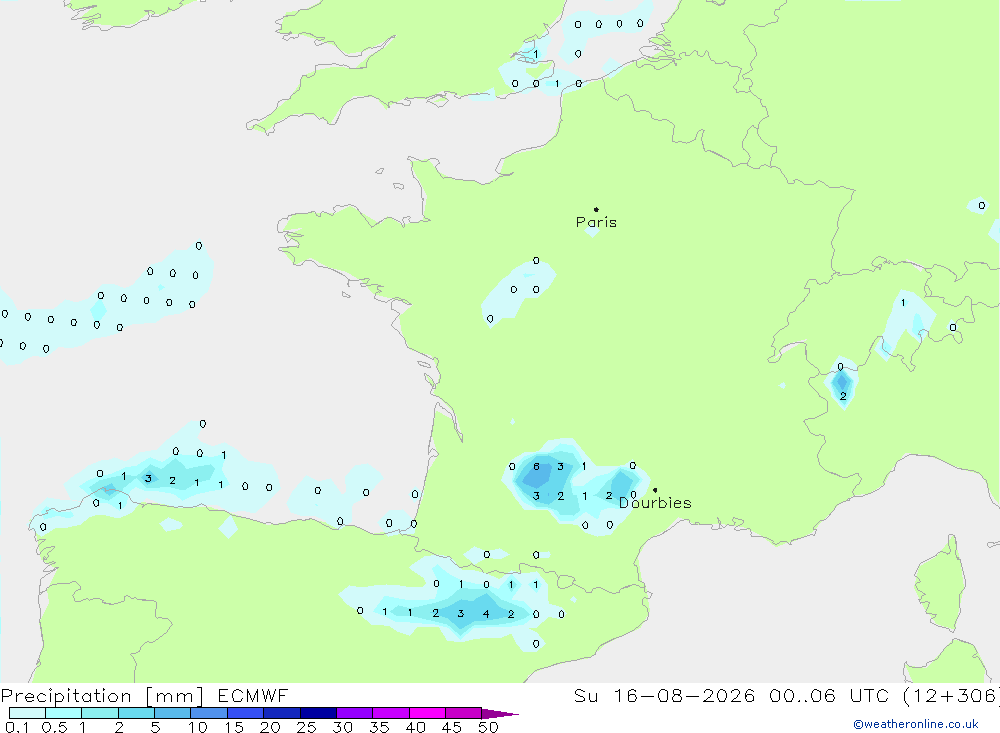
Task: Click the '6' precipitation value west of Dourbies
Action: tap(536, 466)
